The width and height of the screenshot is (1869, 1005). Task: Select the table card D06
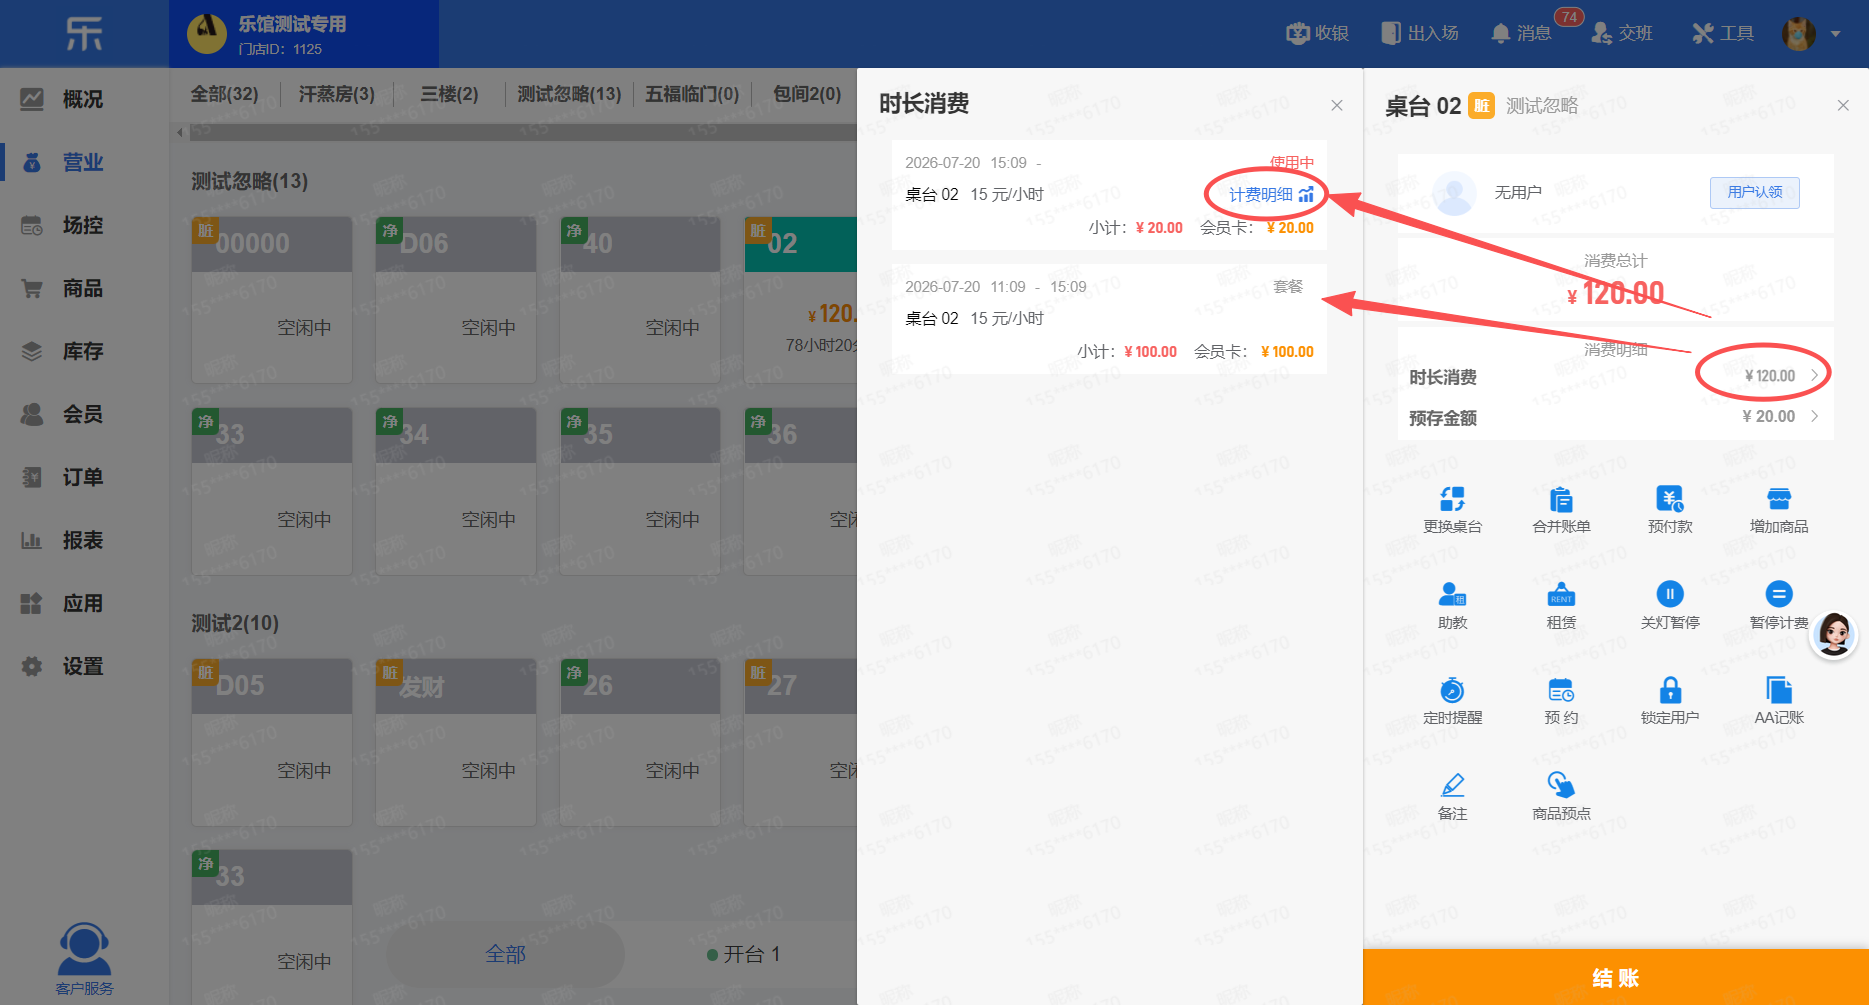[x=456, y=299]
